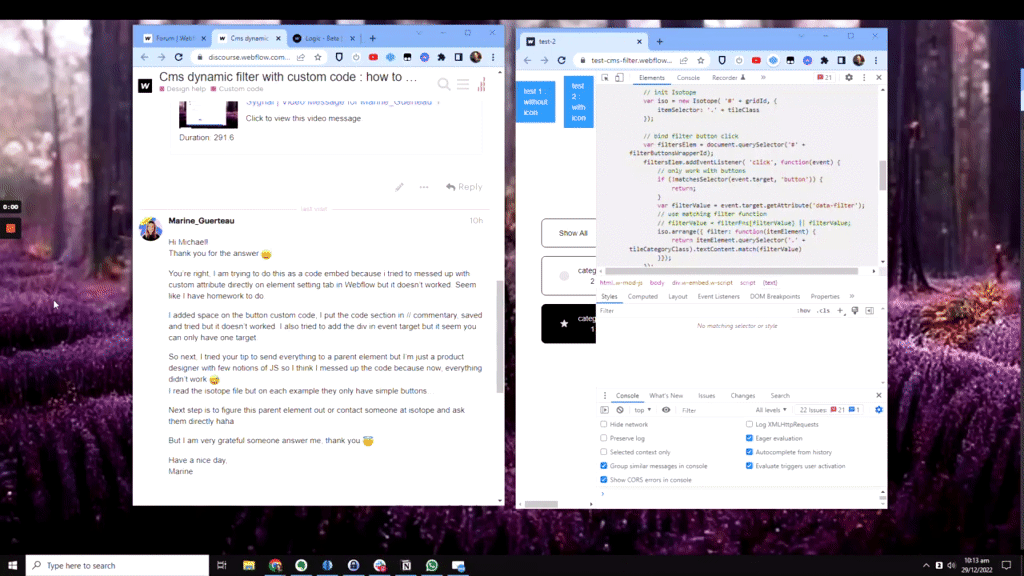Open element classes with the .cls icon
This screenshot has height=576, width=1024.
point(824,310)
